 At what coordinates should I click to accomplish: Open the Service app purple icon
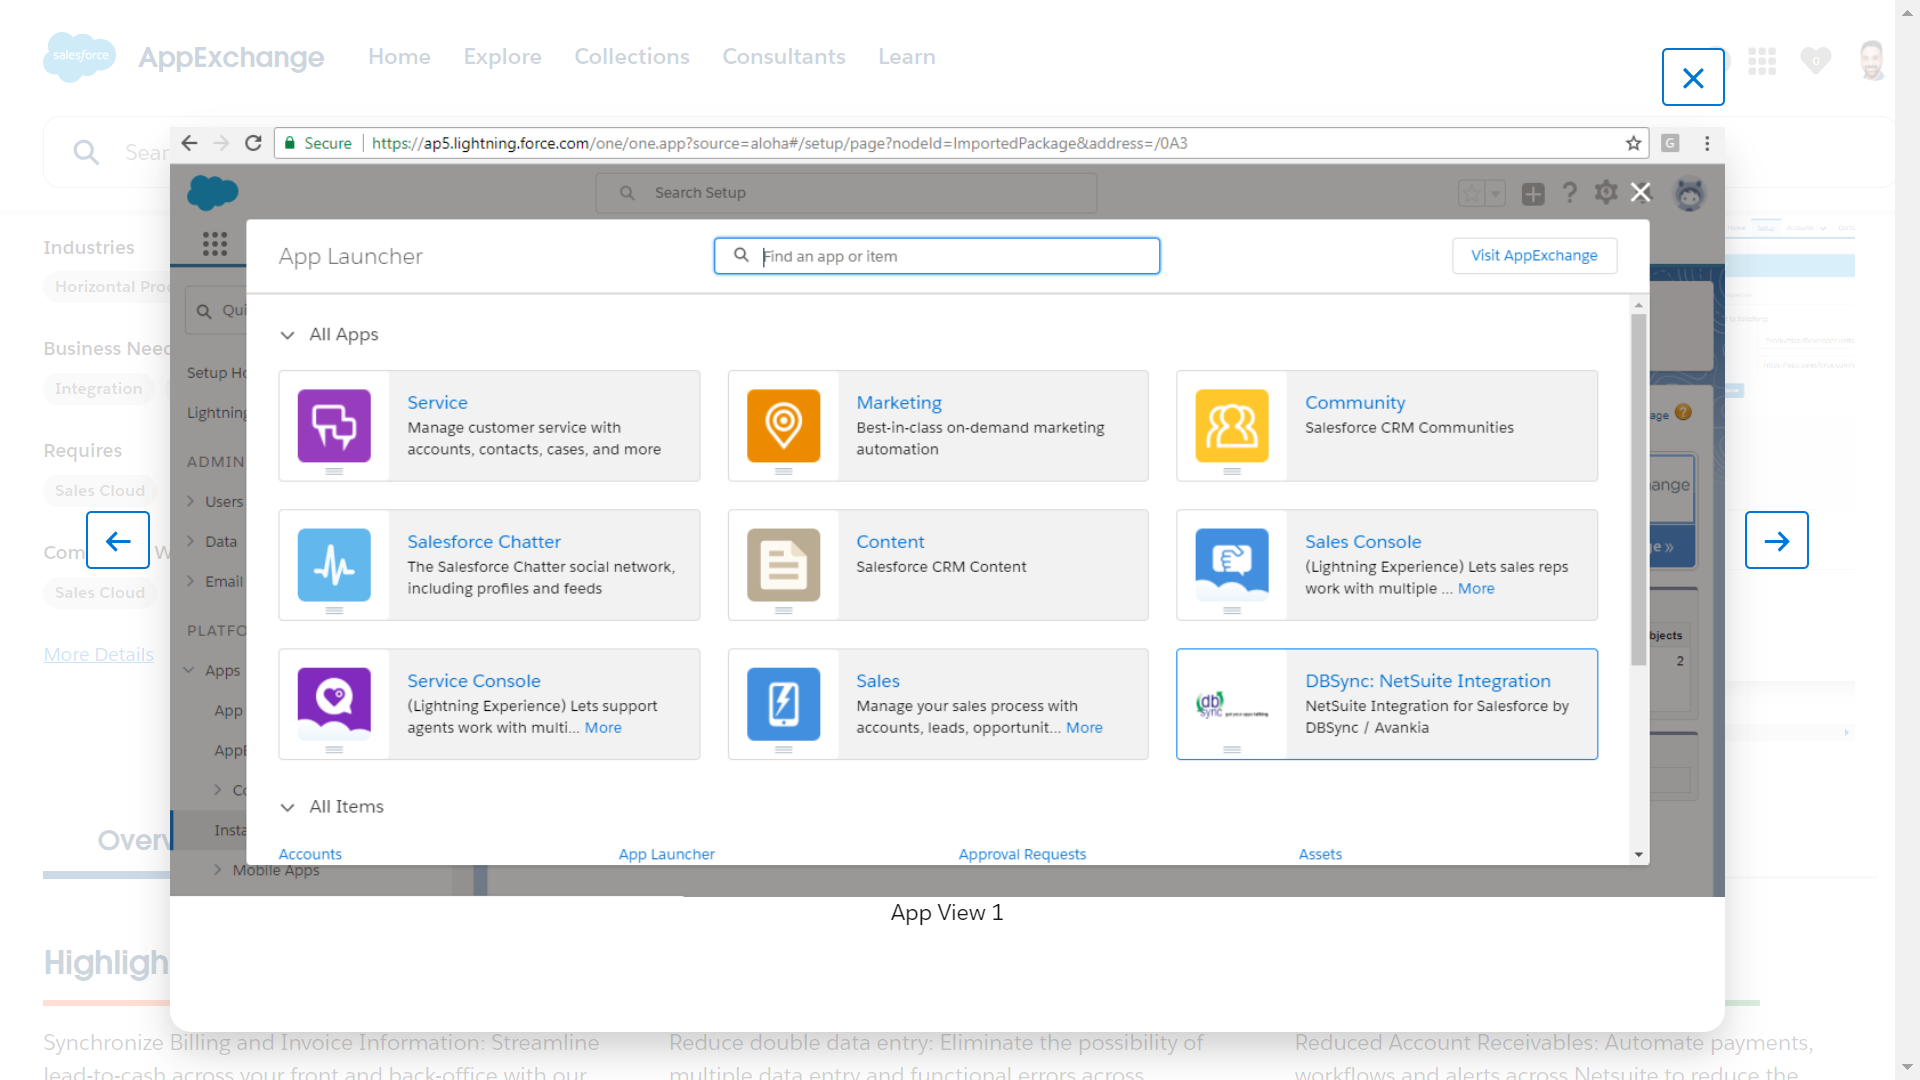(x=334, y=426)
